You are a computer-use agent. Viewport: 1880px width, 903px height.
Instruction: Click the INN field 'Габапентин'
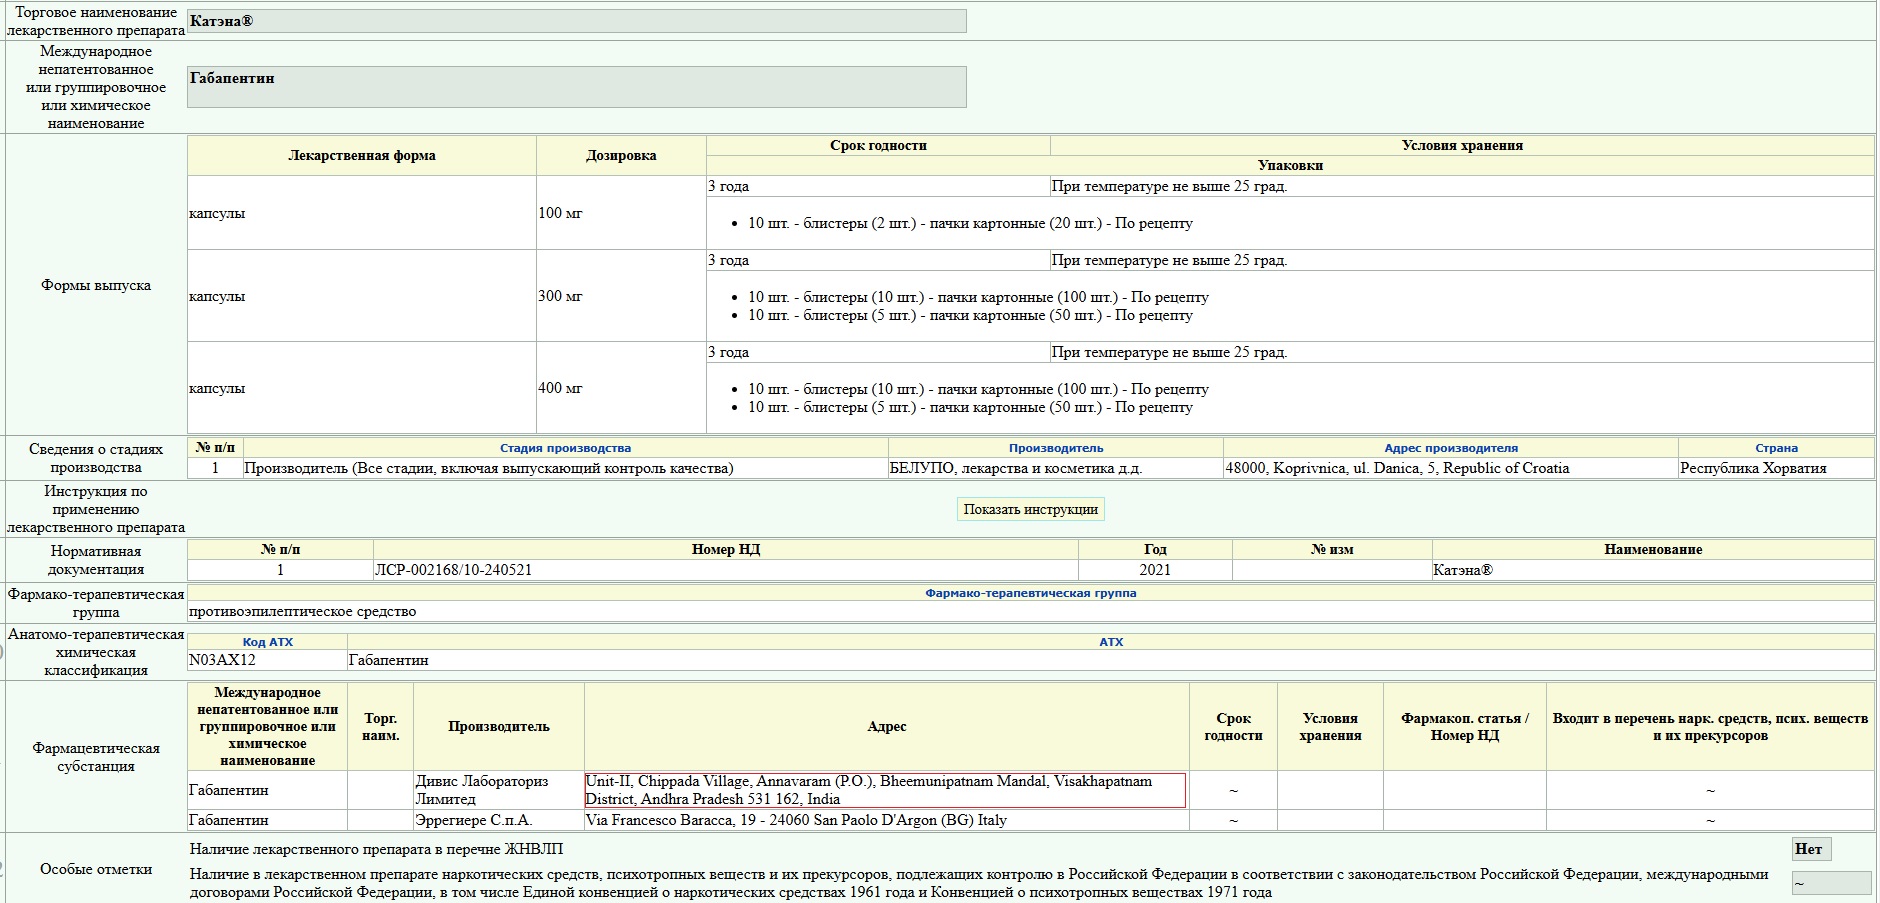coord(577,87)
